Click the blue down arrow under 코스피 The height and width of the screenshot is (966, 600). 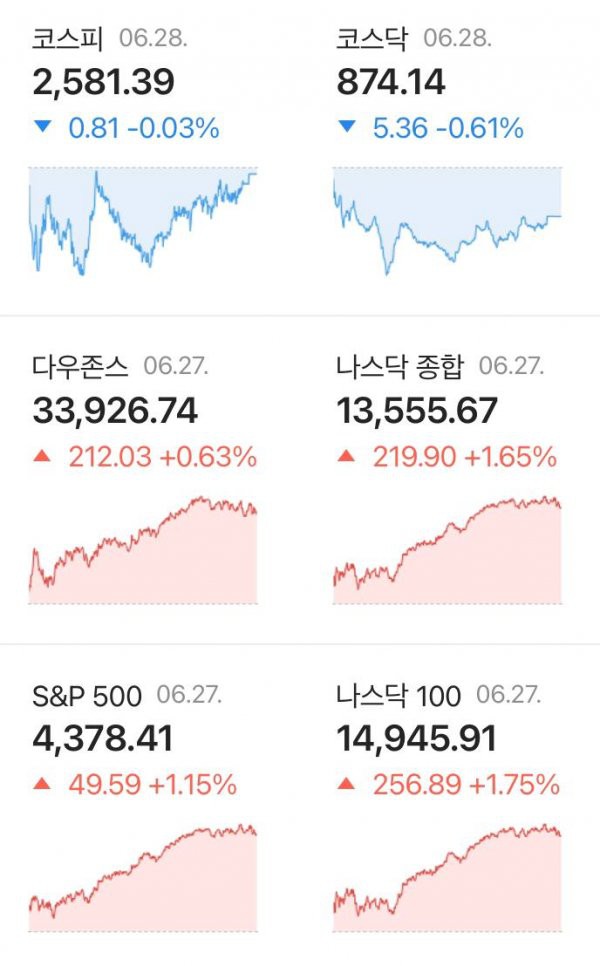click(43, 127)
